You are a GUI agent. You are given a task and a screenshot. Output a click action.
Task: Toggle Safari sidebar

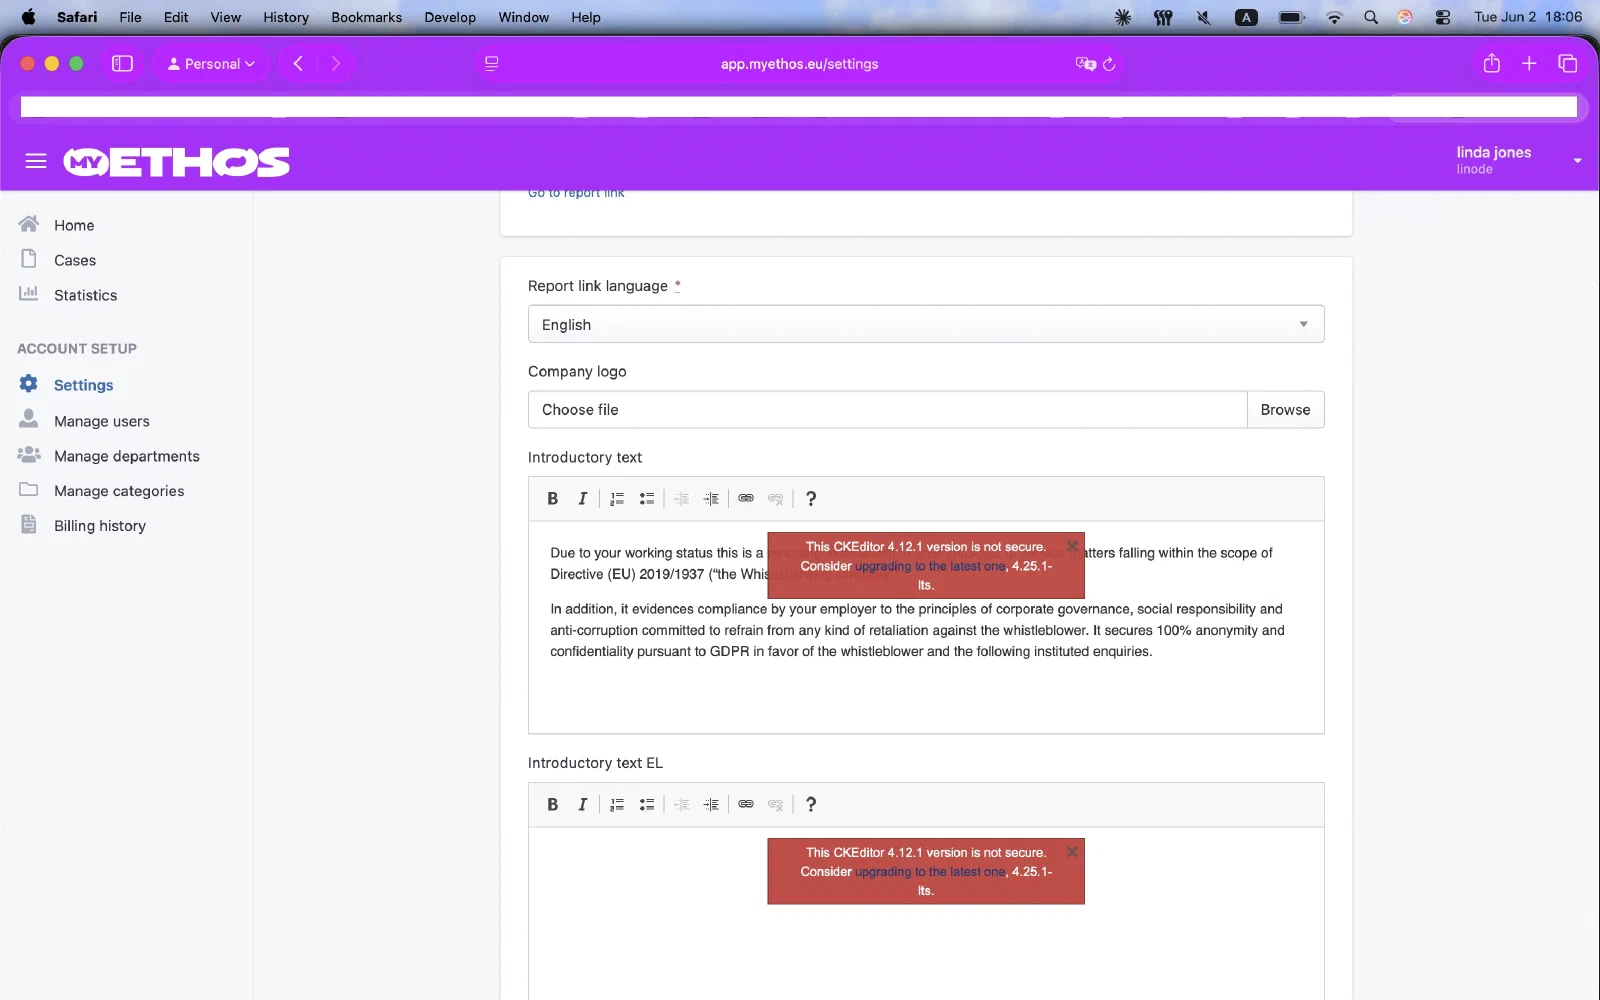tap(122, 64)
